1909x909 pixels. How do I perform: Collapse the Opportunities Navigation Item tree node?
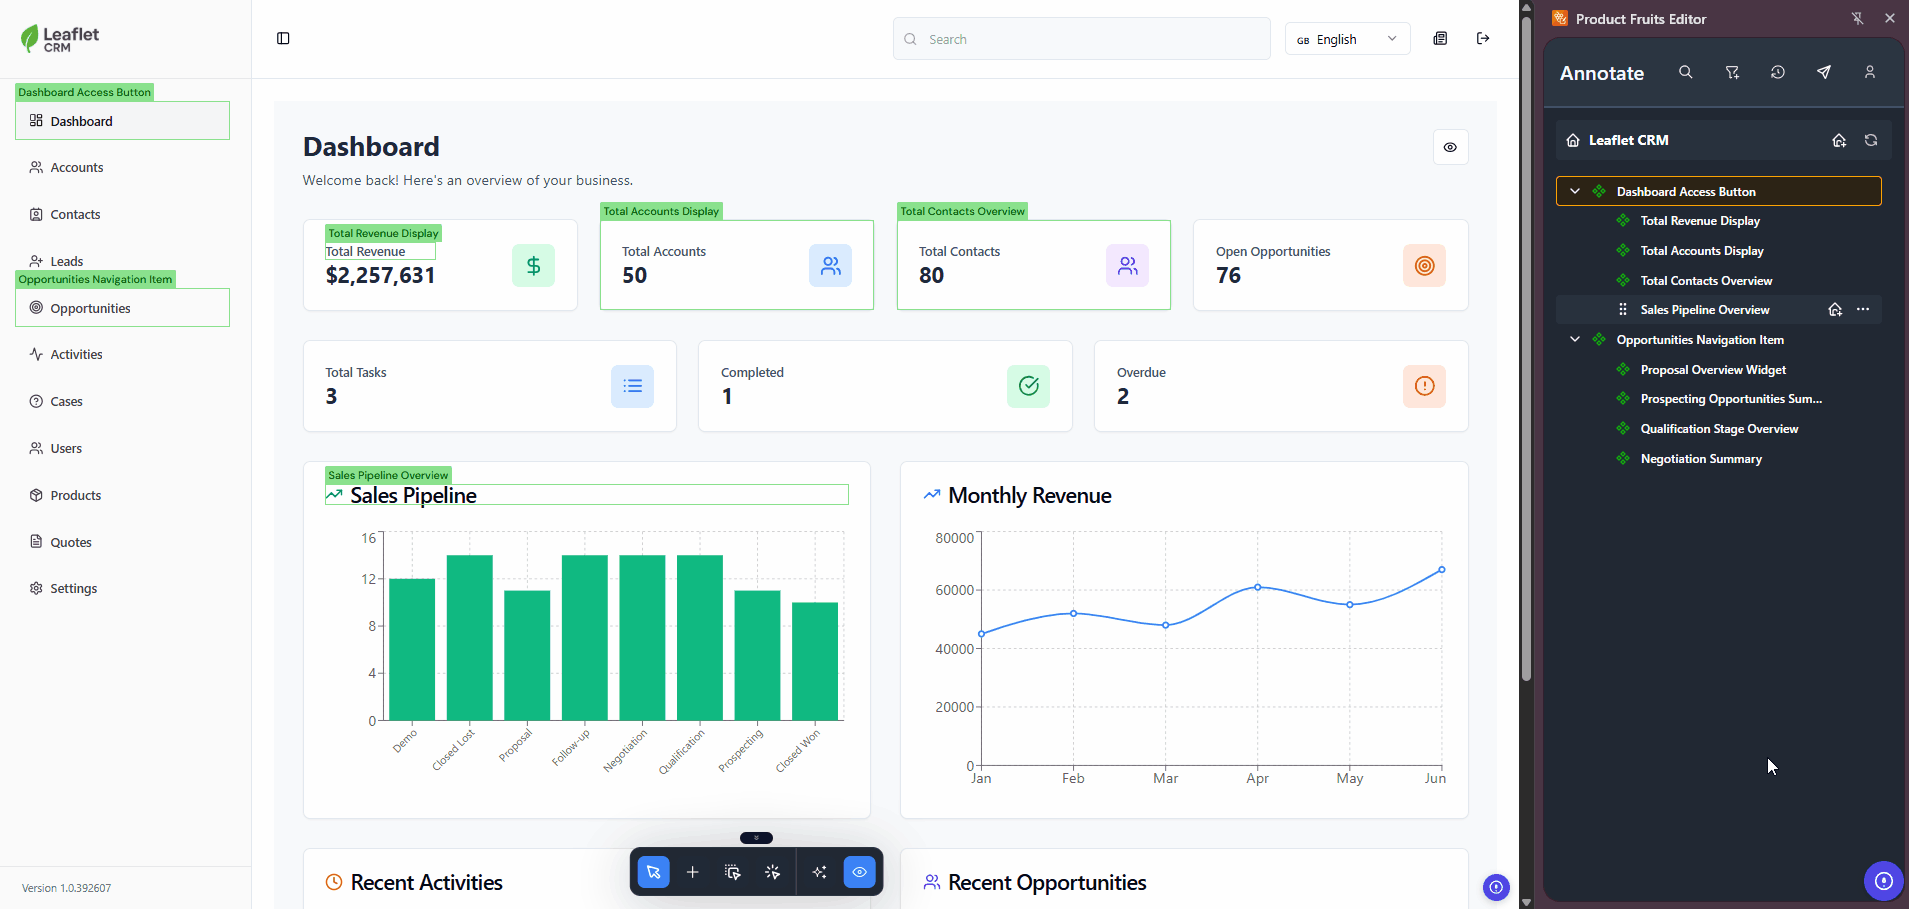click(x=1575, y=340)
